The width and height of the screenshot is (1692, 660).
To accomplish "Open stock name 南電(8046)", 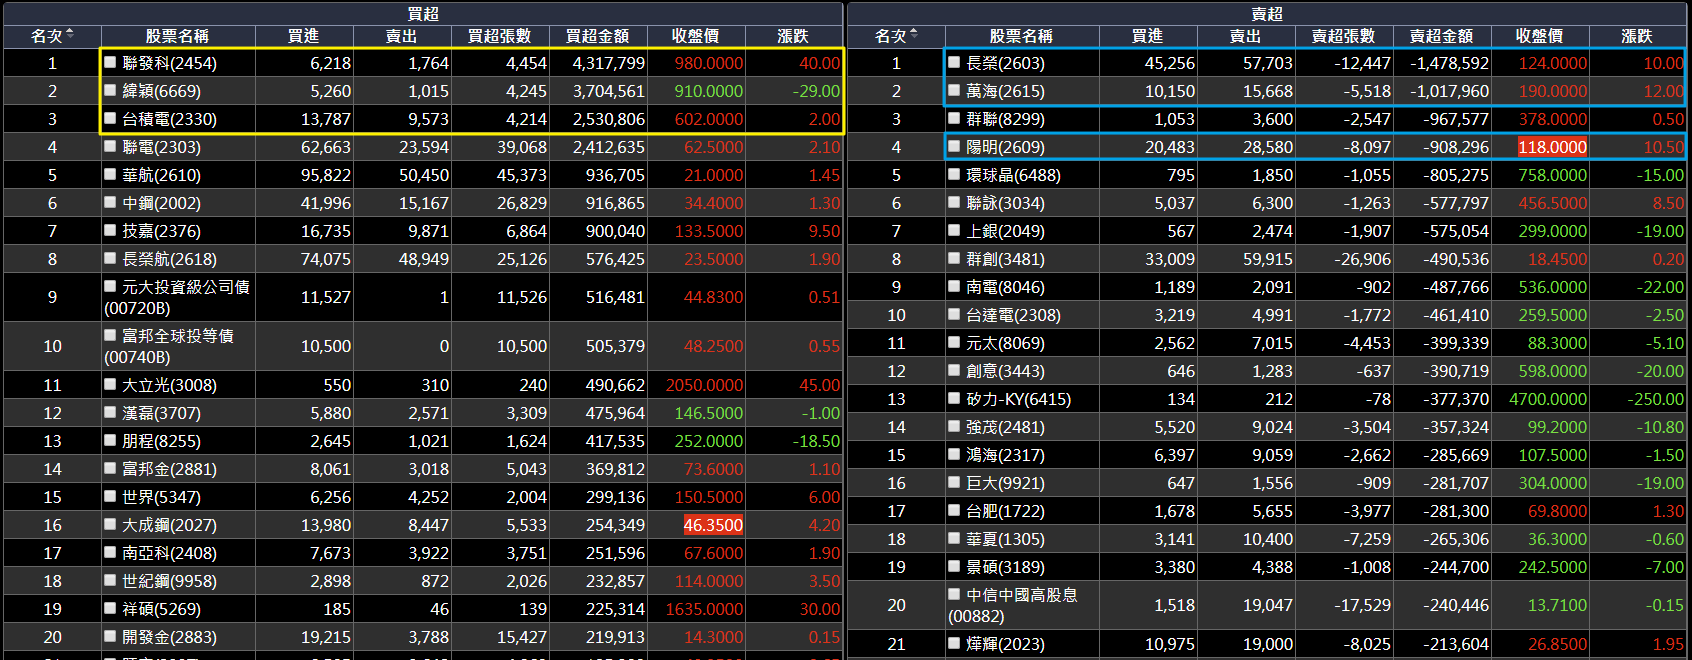I will coord(1005,287).
